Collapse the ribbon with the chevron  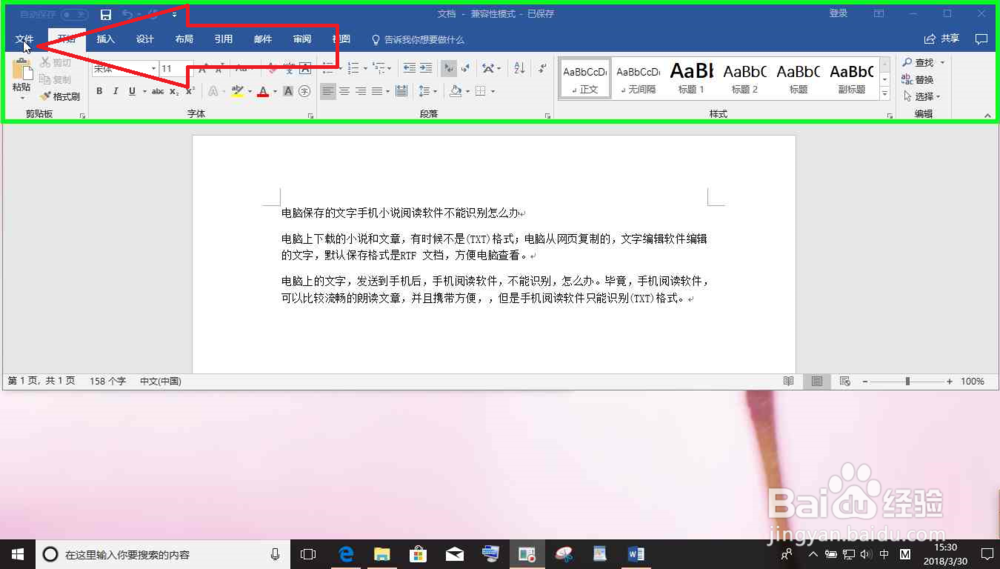click(987, 115)
